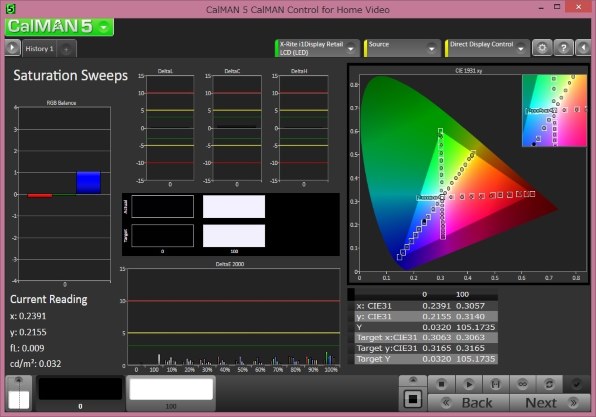The width and height of the screenshot is (596, 417).
Task: Collapse the right side panel arrow
Action: pyautogui.click(x=583, y=48)
